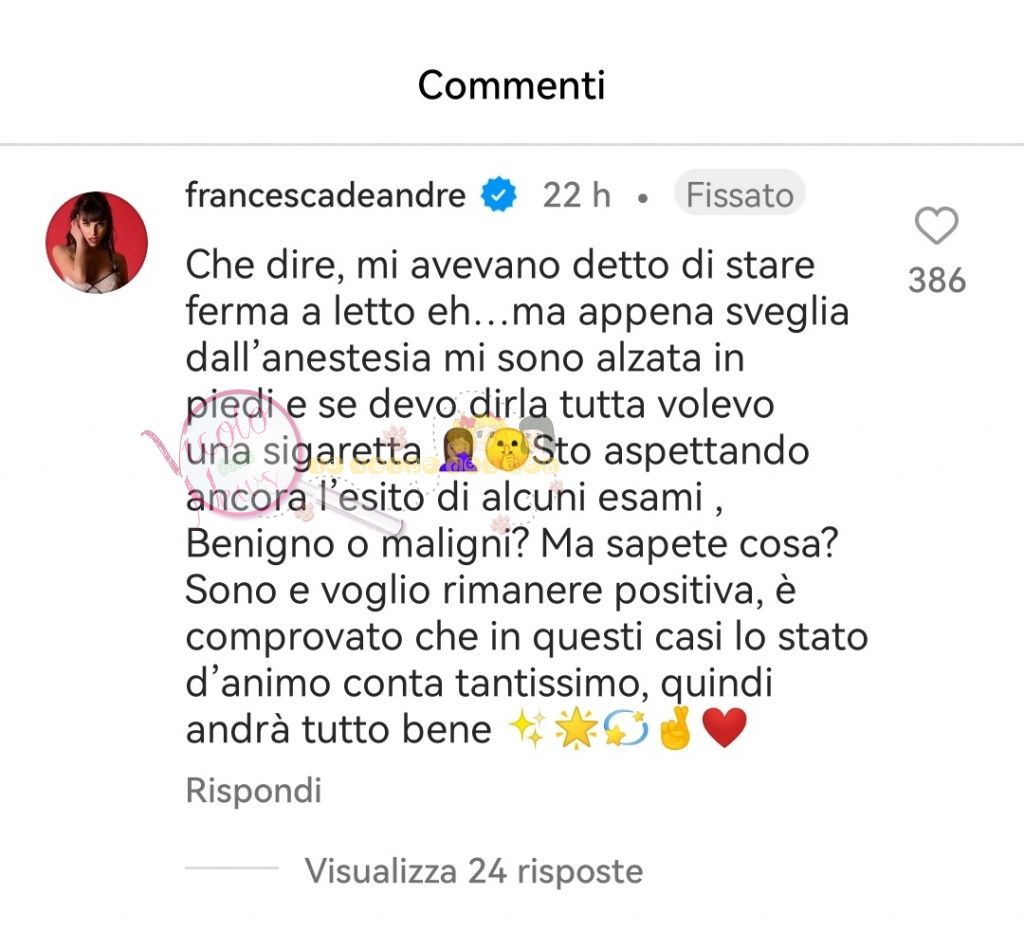Click the glowing star emoji
The image size is (1024, 931).
577,729
